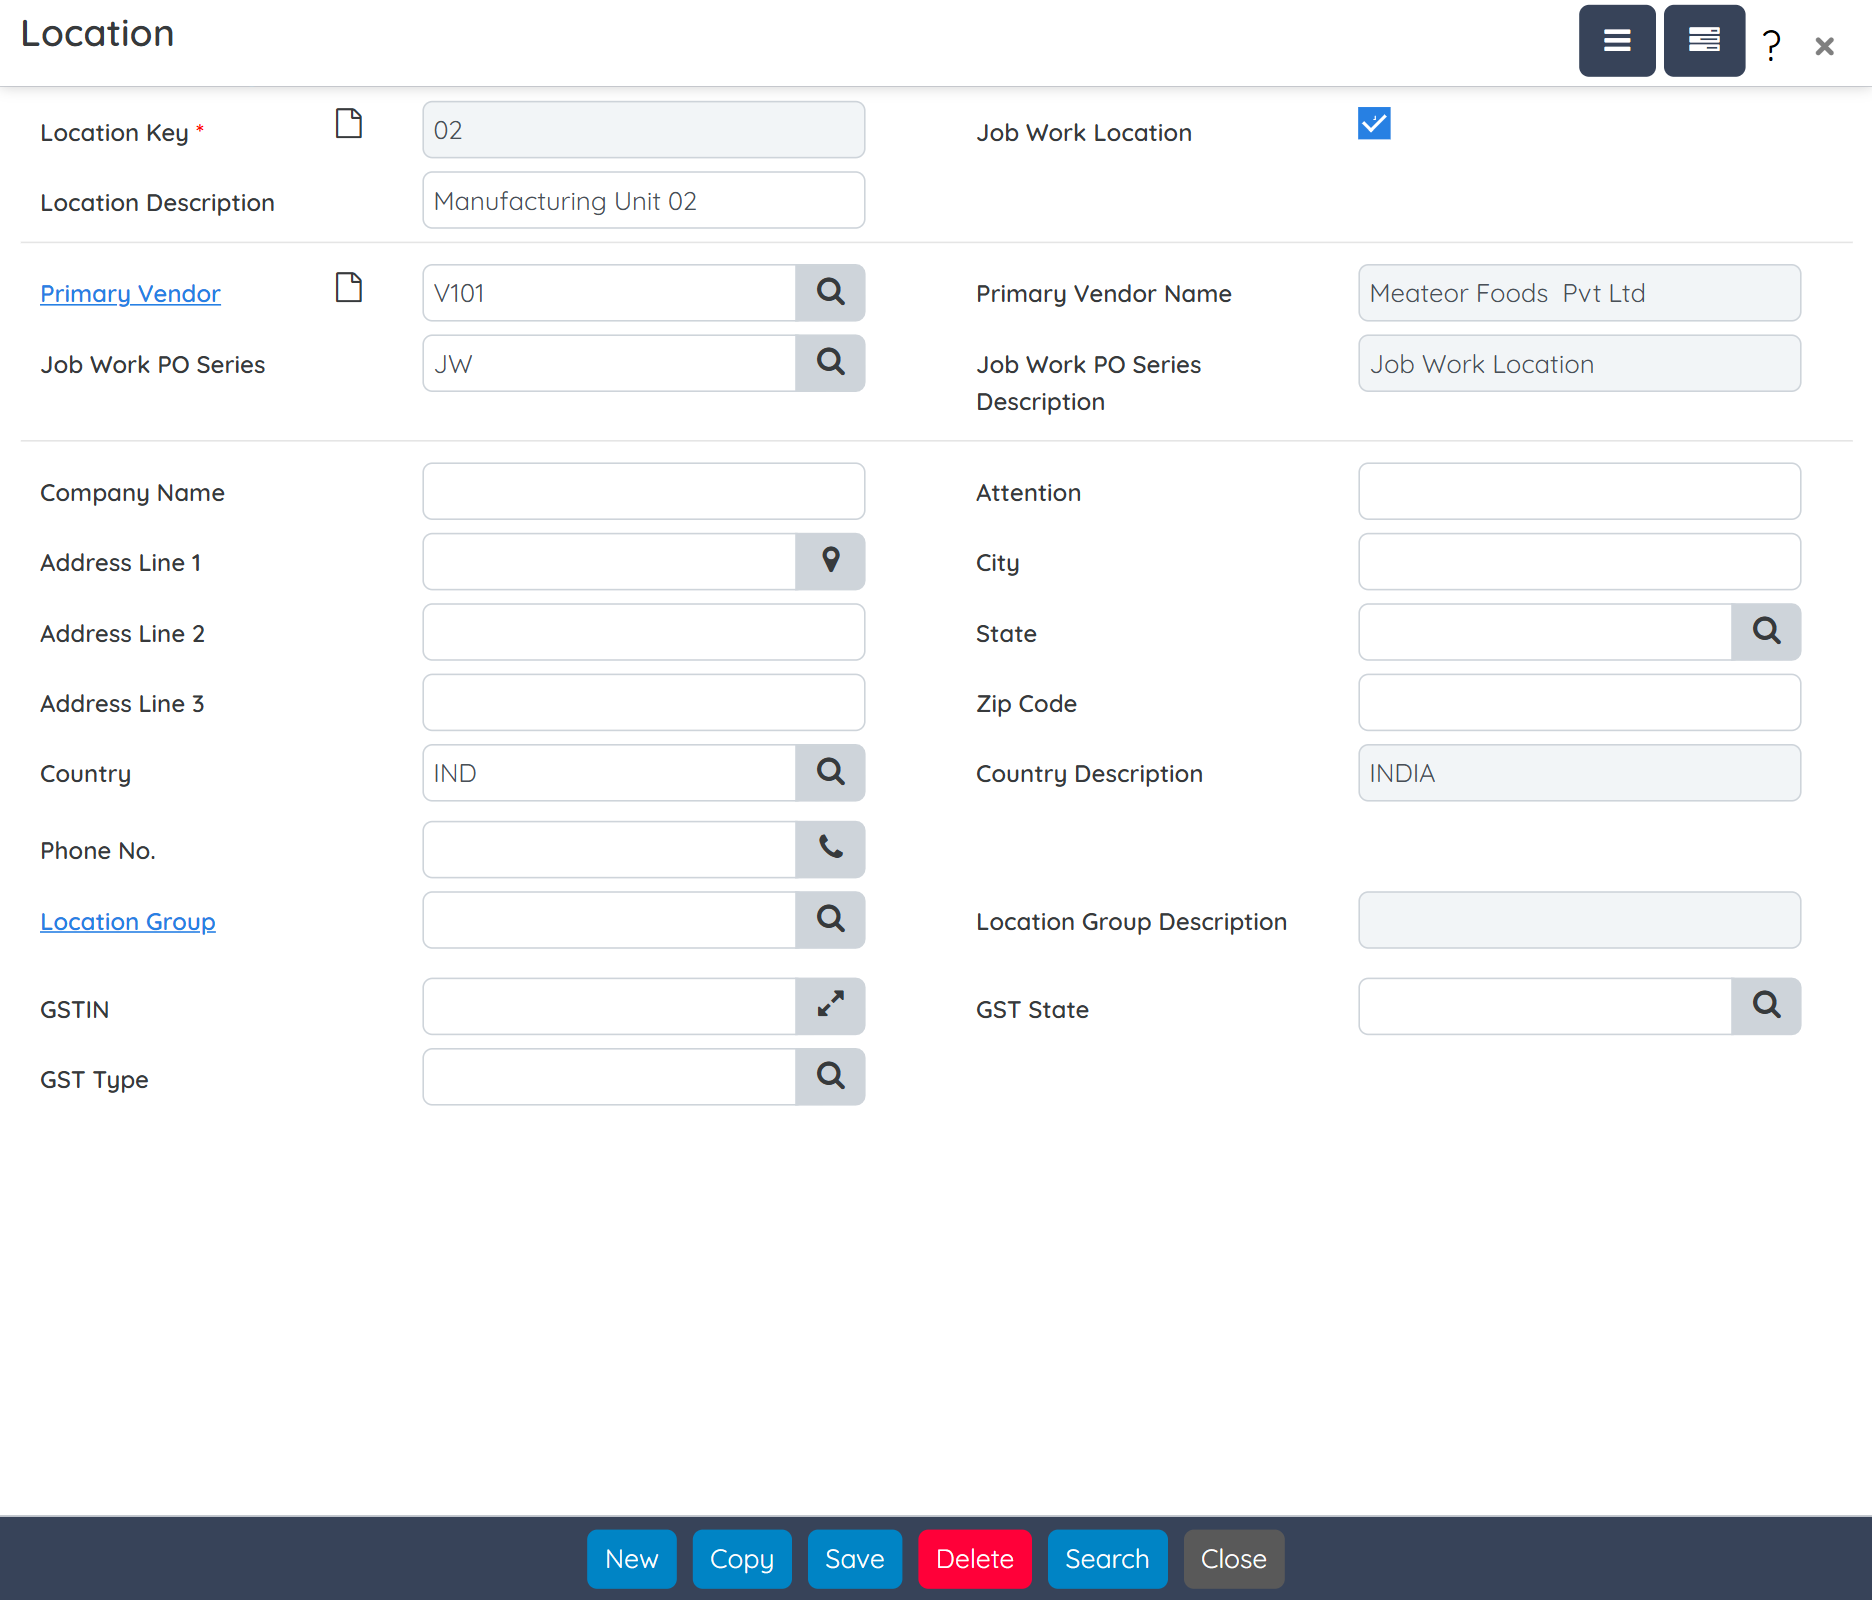Image resolution: width=1872 pixels, height=1600 pixels.
Task: Focus the GST State input field
Action: point(1545,1006)
